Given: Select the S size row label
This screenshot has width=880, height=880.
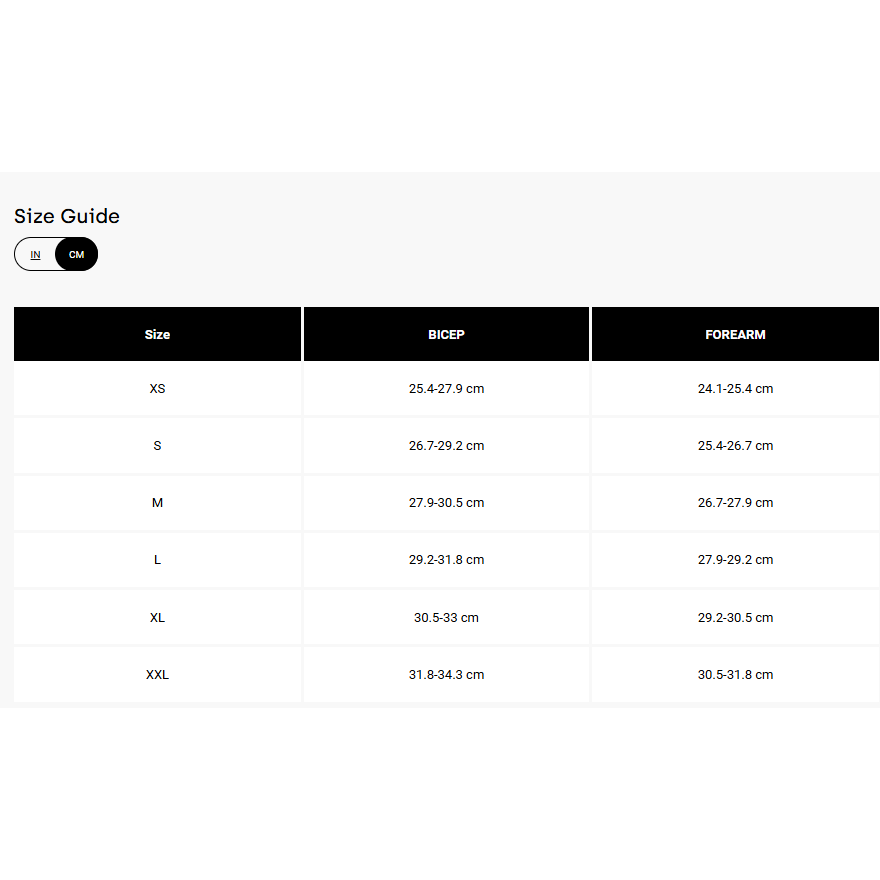Looking at the screenshot, I should pyautogui.click(x=157, y=446).
